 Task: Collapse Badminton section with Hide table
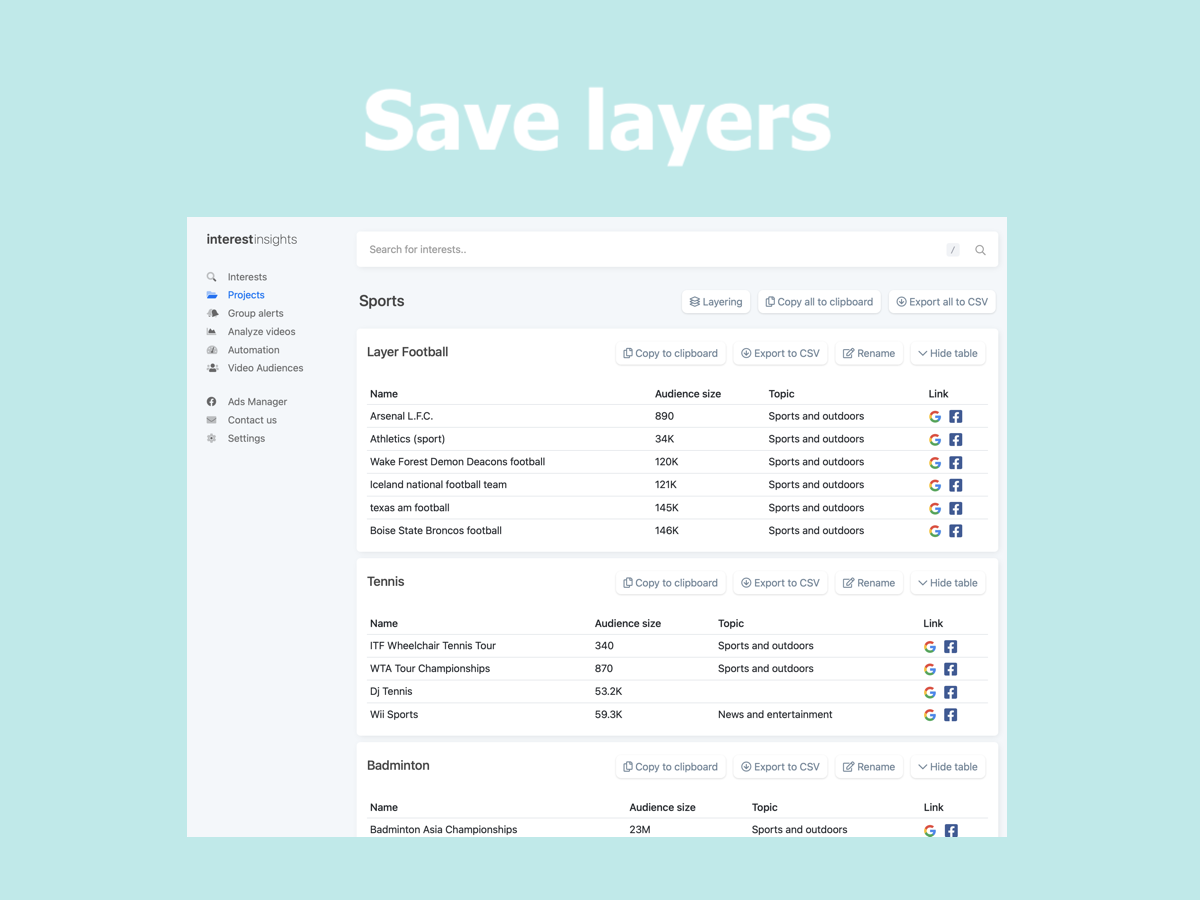coord(948,767)
